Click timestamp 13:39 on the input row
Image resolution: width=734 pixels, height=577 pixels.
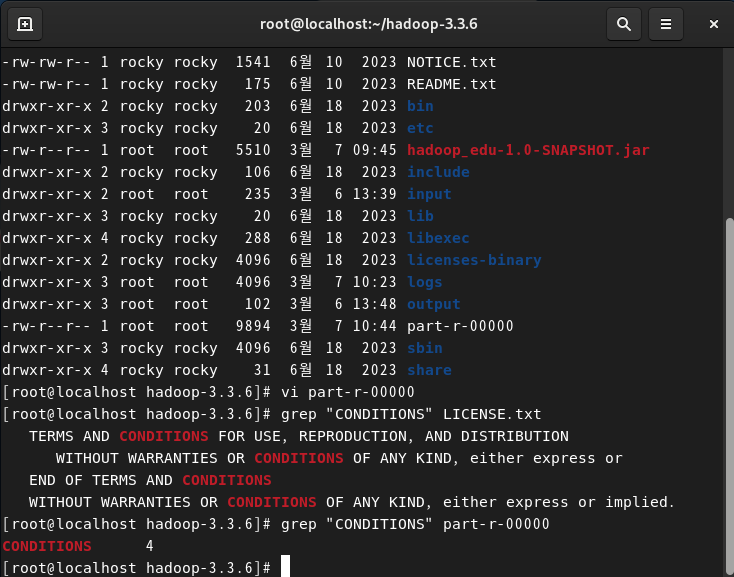[374, 194]
